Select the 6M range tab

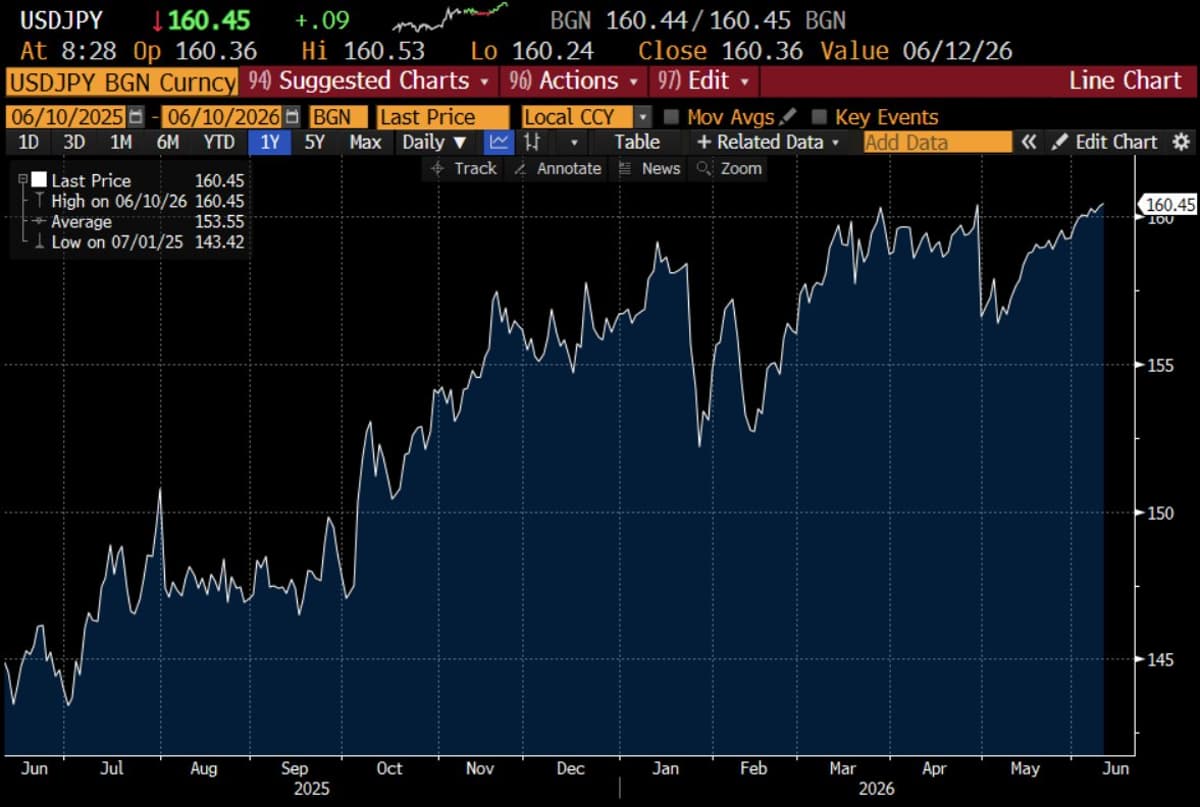pos(168,142)
